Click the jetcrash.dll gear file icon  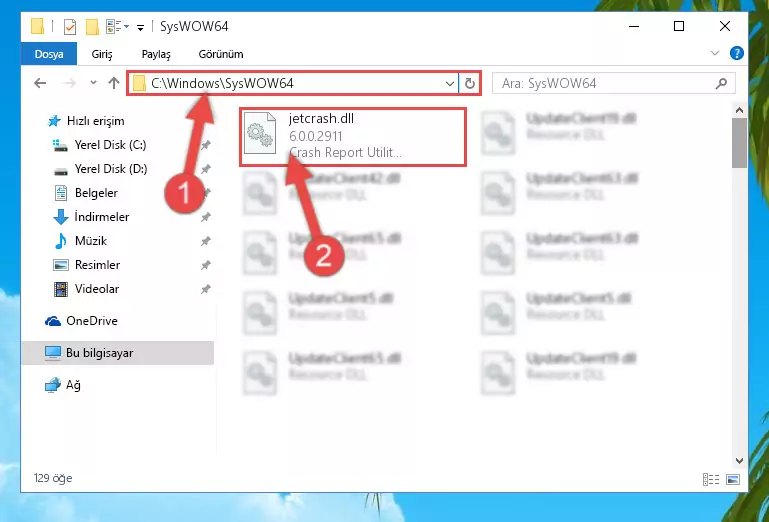[260, 134]
